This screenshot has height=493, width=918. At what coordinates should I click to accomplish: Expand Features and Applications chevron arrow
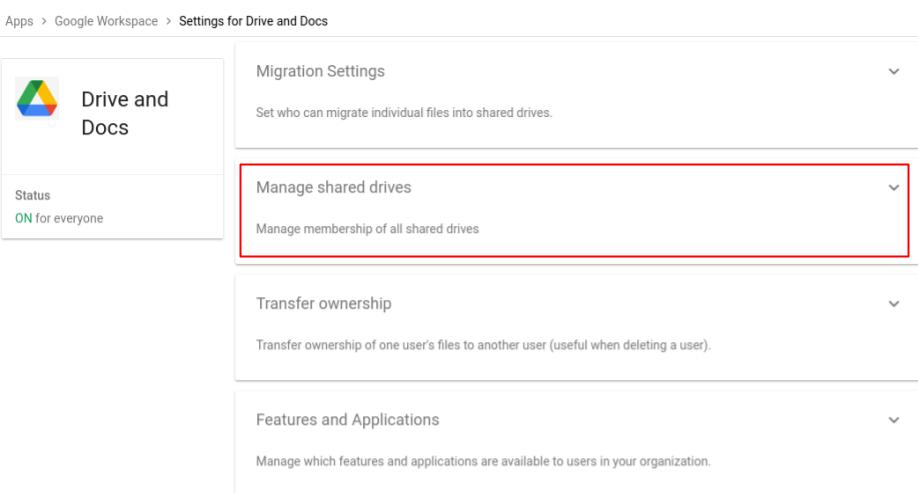click(x=893, y=420)
